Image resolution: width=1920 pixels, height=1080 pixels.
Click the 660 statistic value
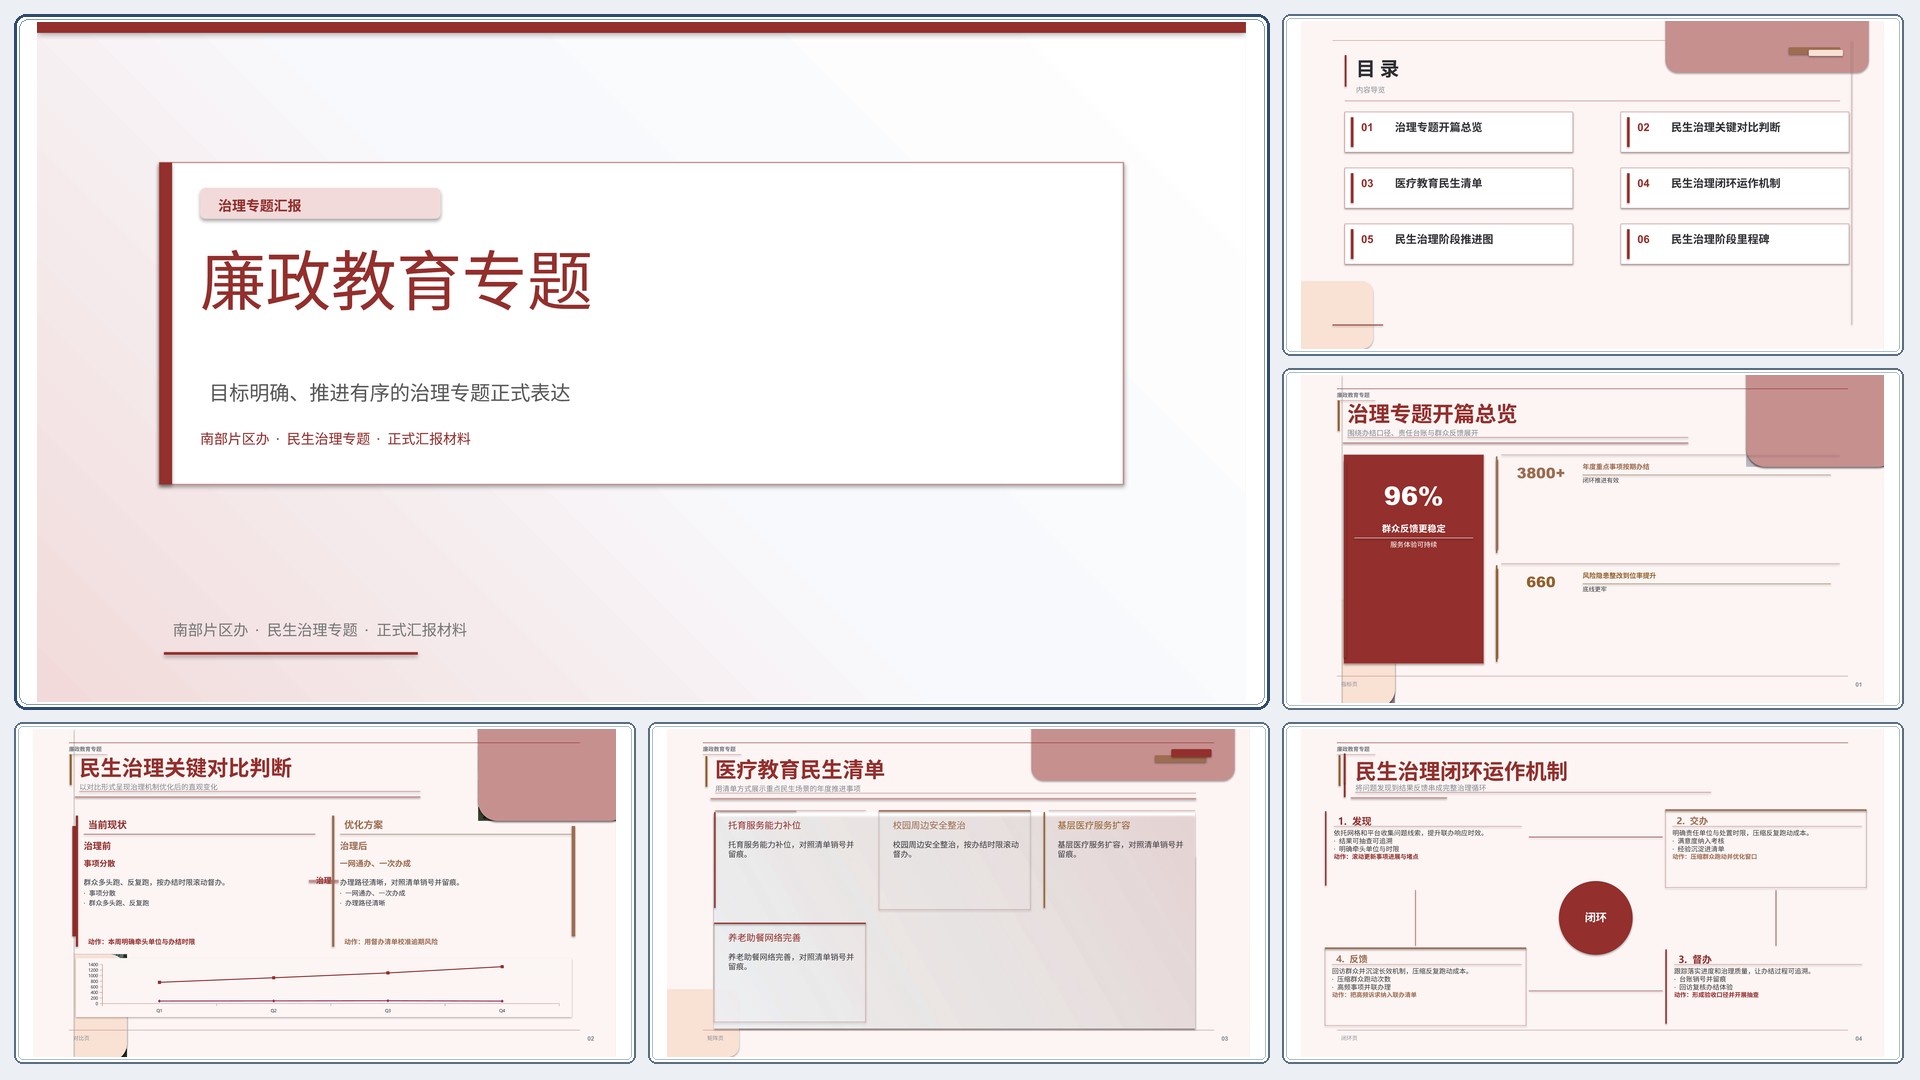1540,582
